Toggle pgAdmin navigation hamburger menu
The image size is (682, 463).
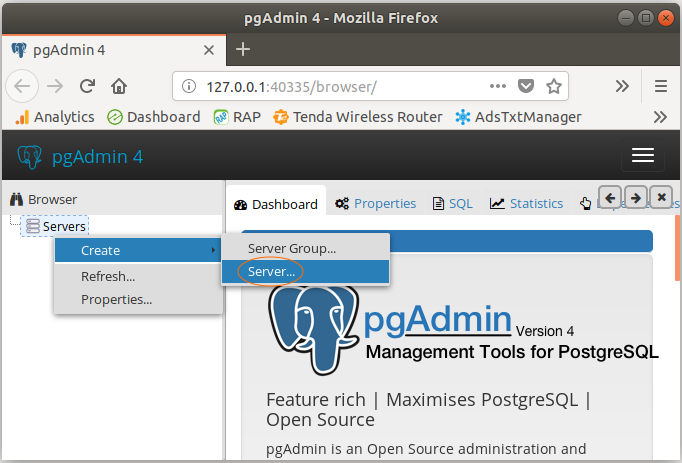pyautogui.click(x=643, y=155)
